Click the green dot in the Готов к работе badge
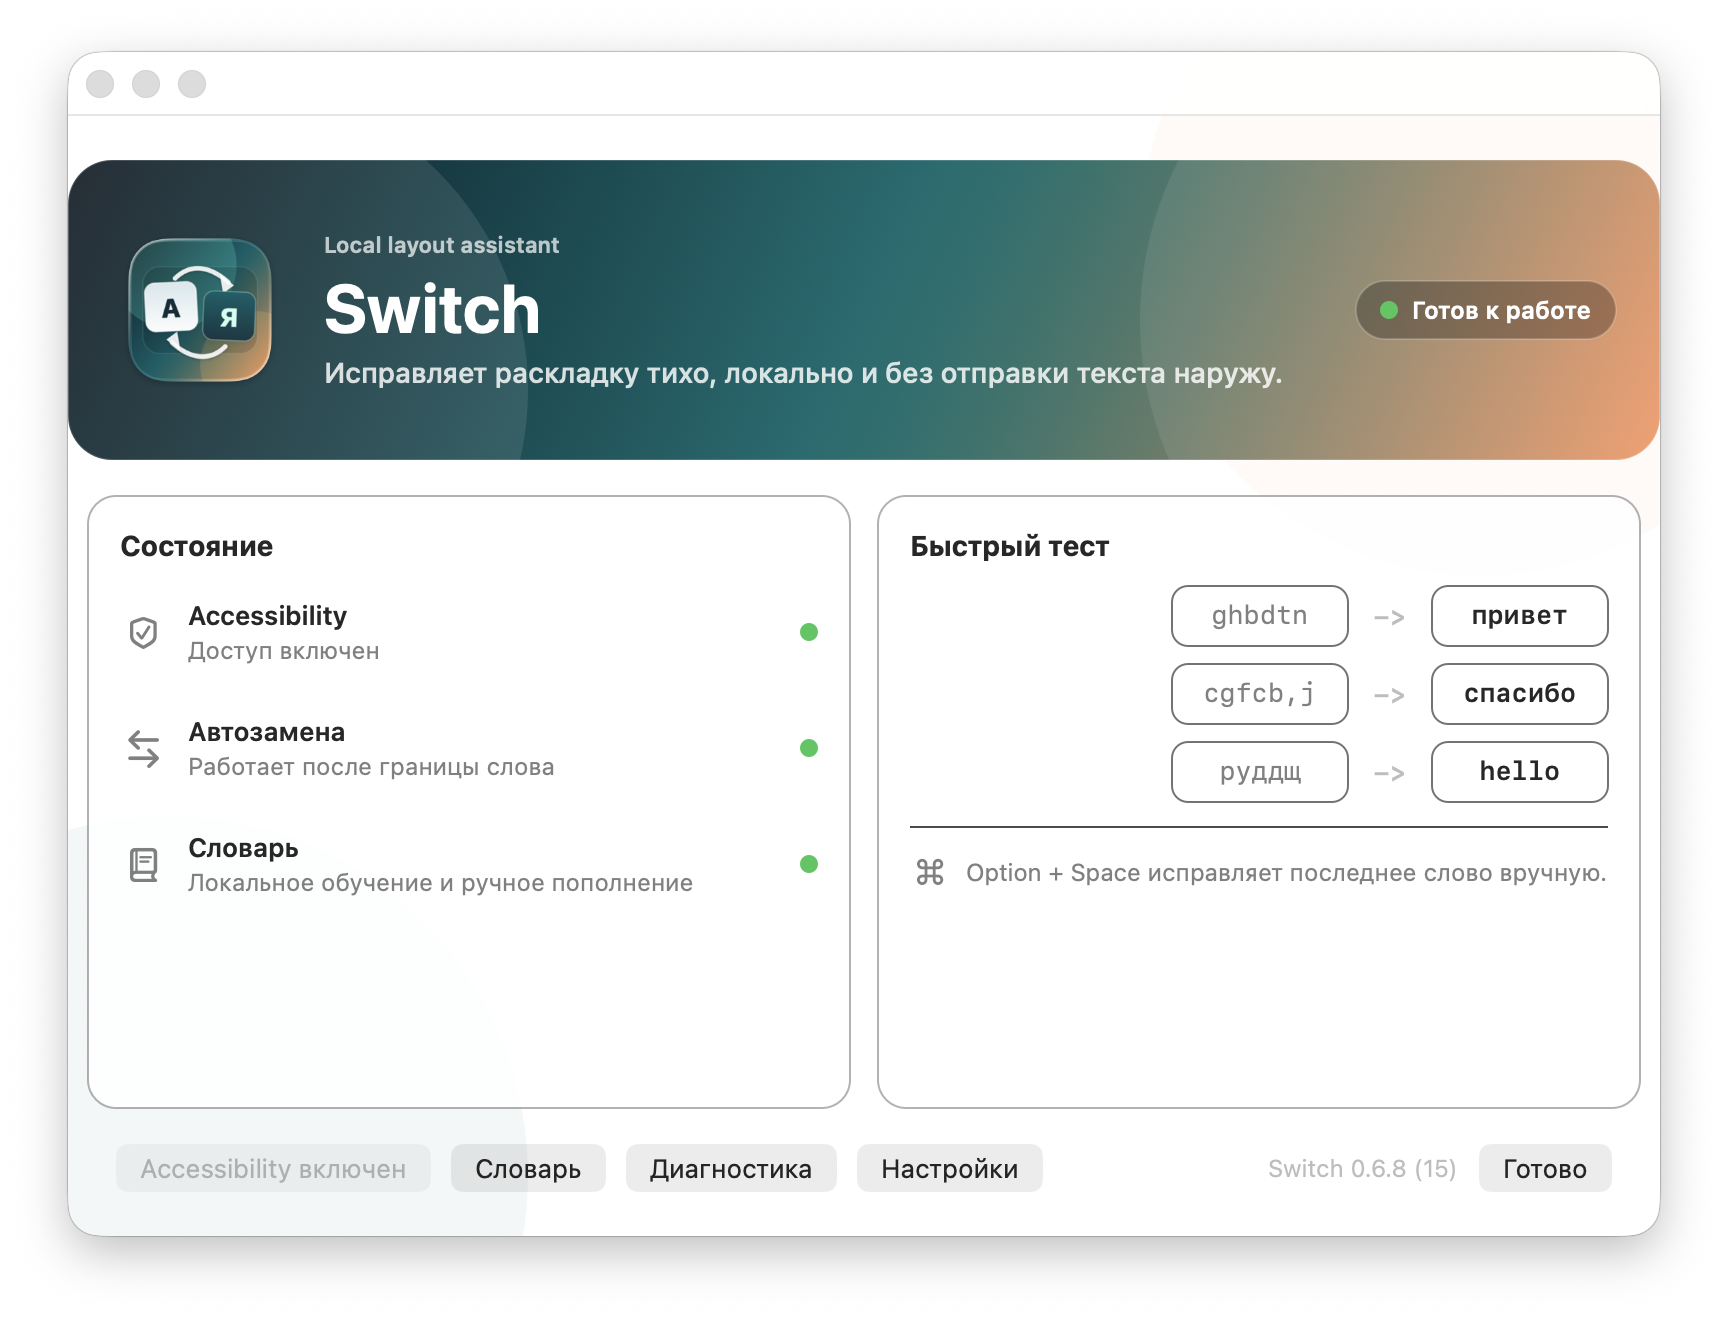 click(1388, 310)
